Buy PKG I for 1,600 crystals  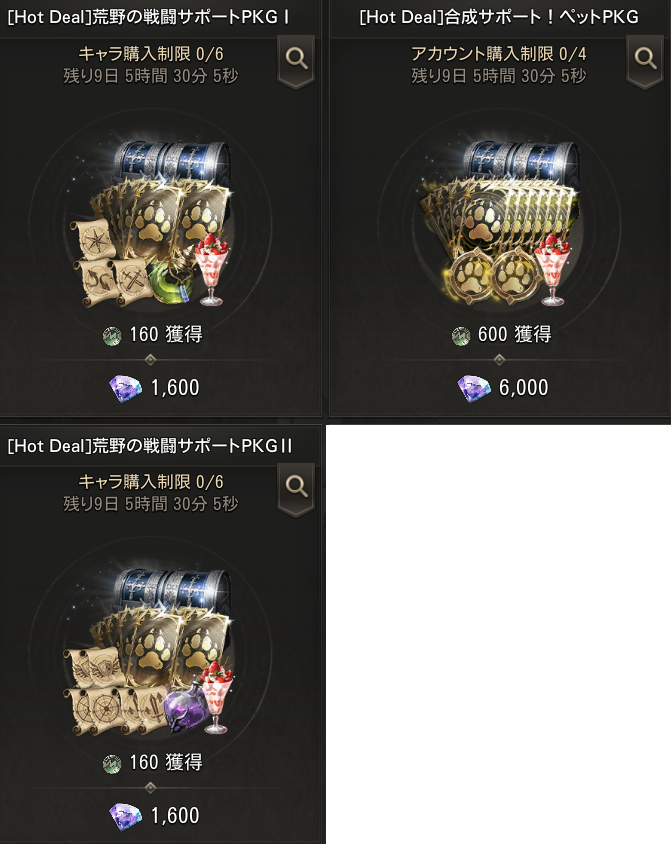(x=154, y=388)
